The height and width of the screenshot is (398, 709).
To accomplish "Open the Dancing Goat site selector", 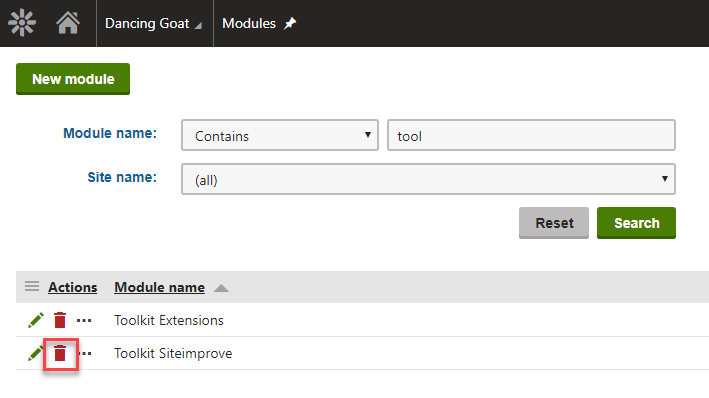I will click(x=153, y=24).
